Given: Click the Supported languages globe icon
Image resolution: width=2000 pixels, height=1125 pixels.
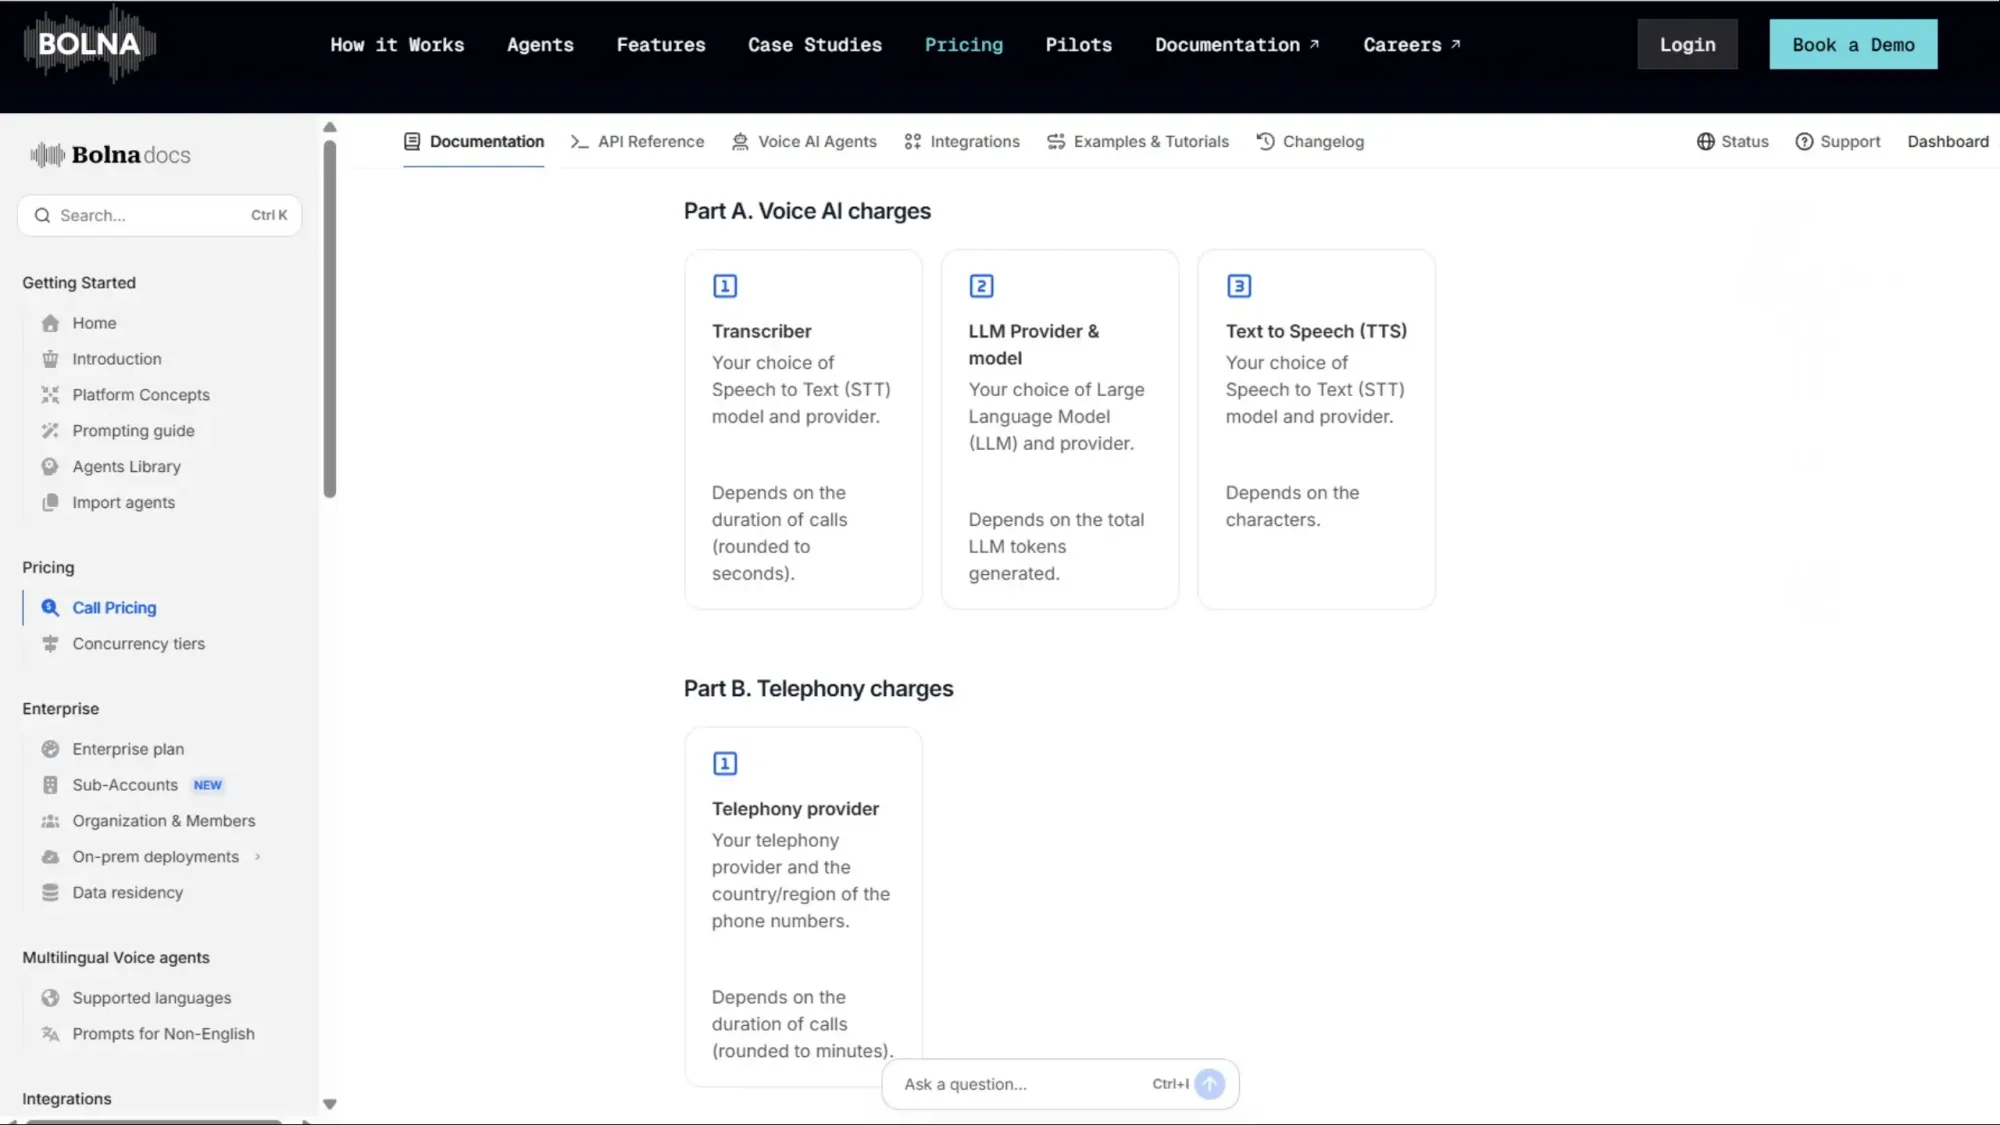Looking at the screenshot, I should 50,998.
